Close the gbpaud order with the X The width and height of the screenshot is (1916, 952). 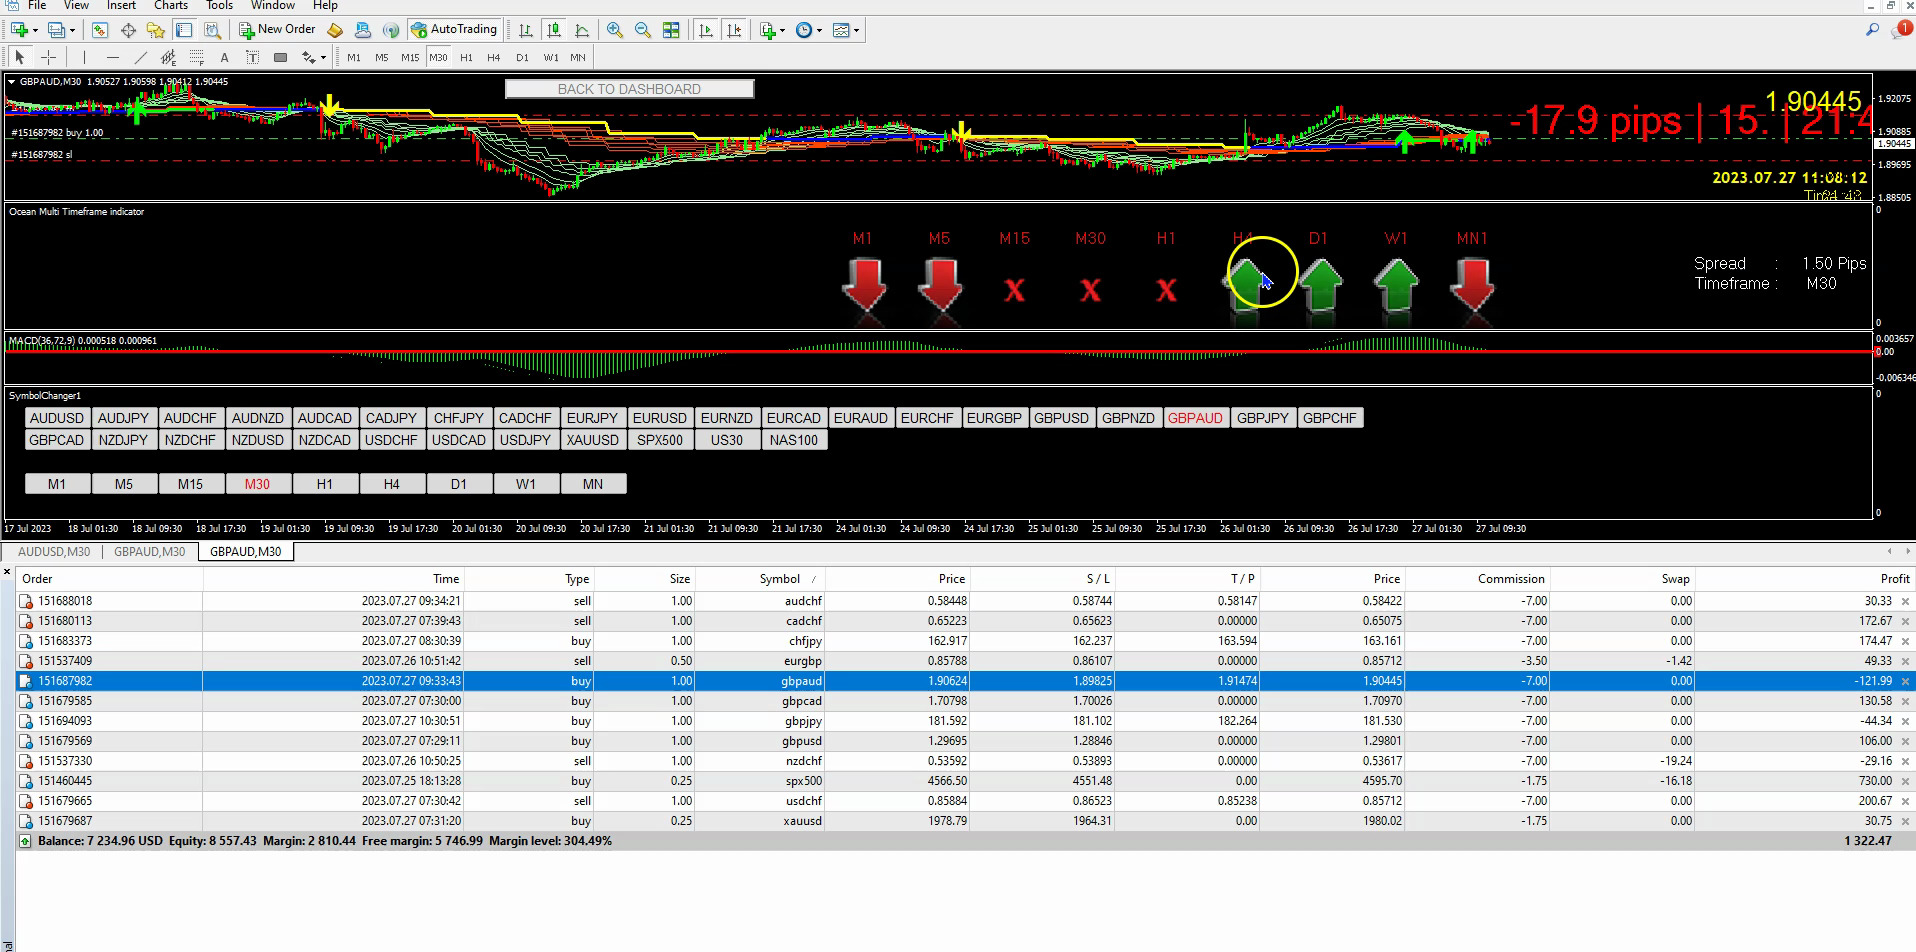tap(1905, 681)
